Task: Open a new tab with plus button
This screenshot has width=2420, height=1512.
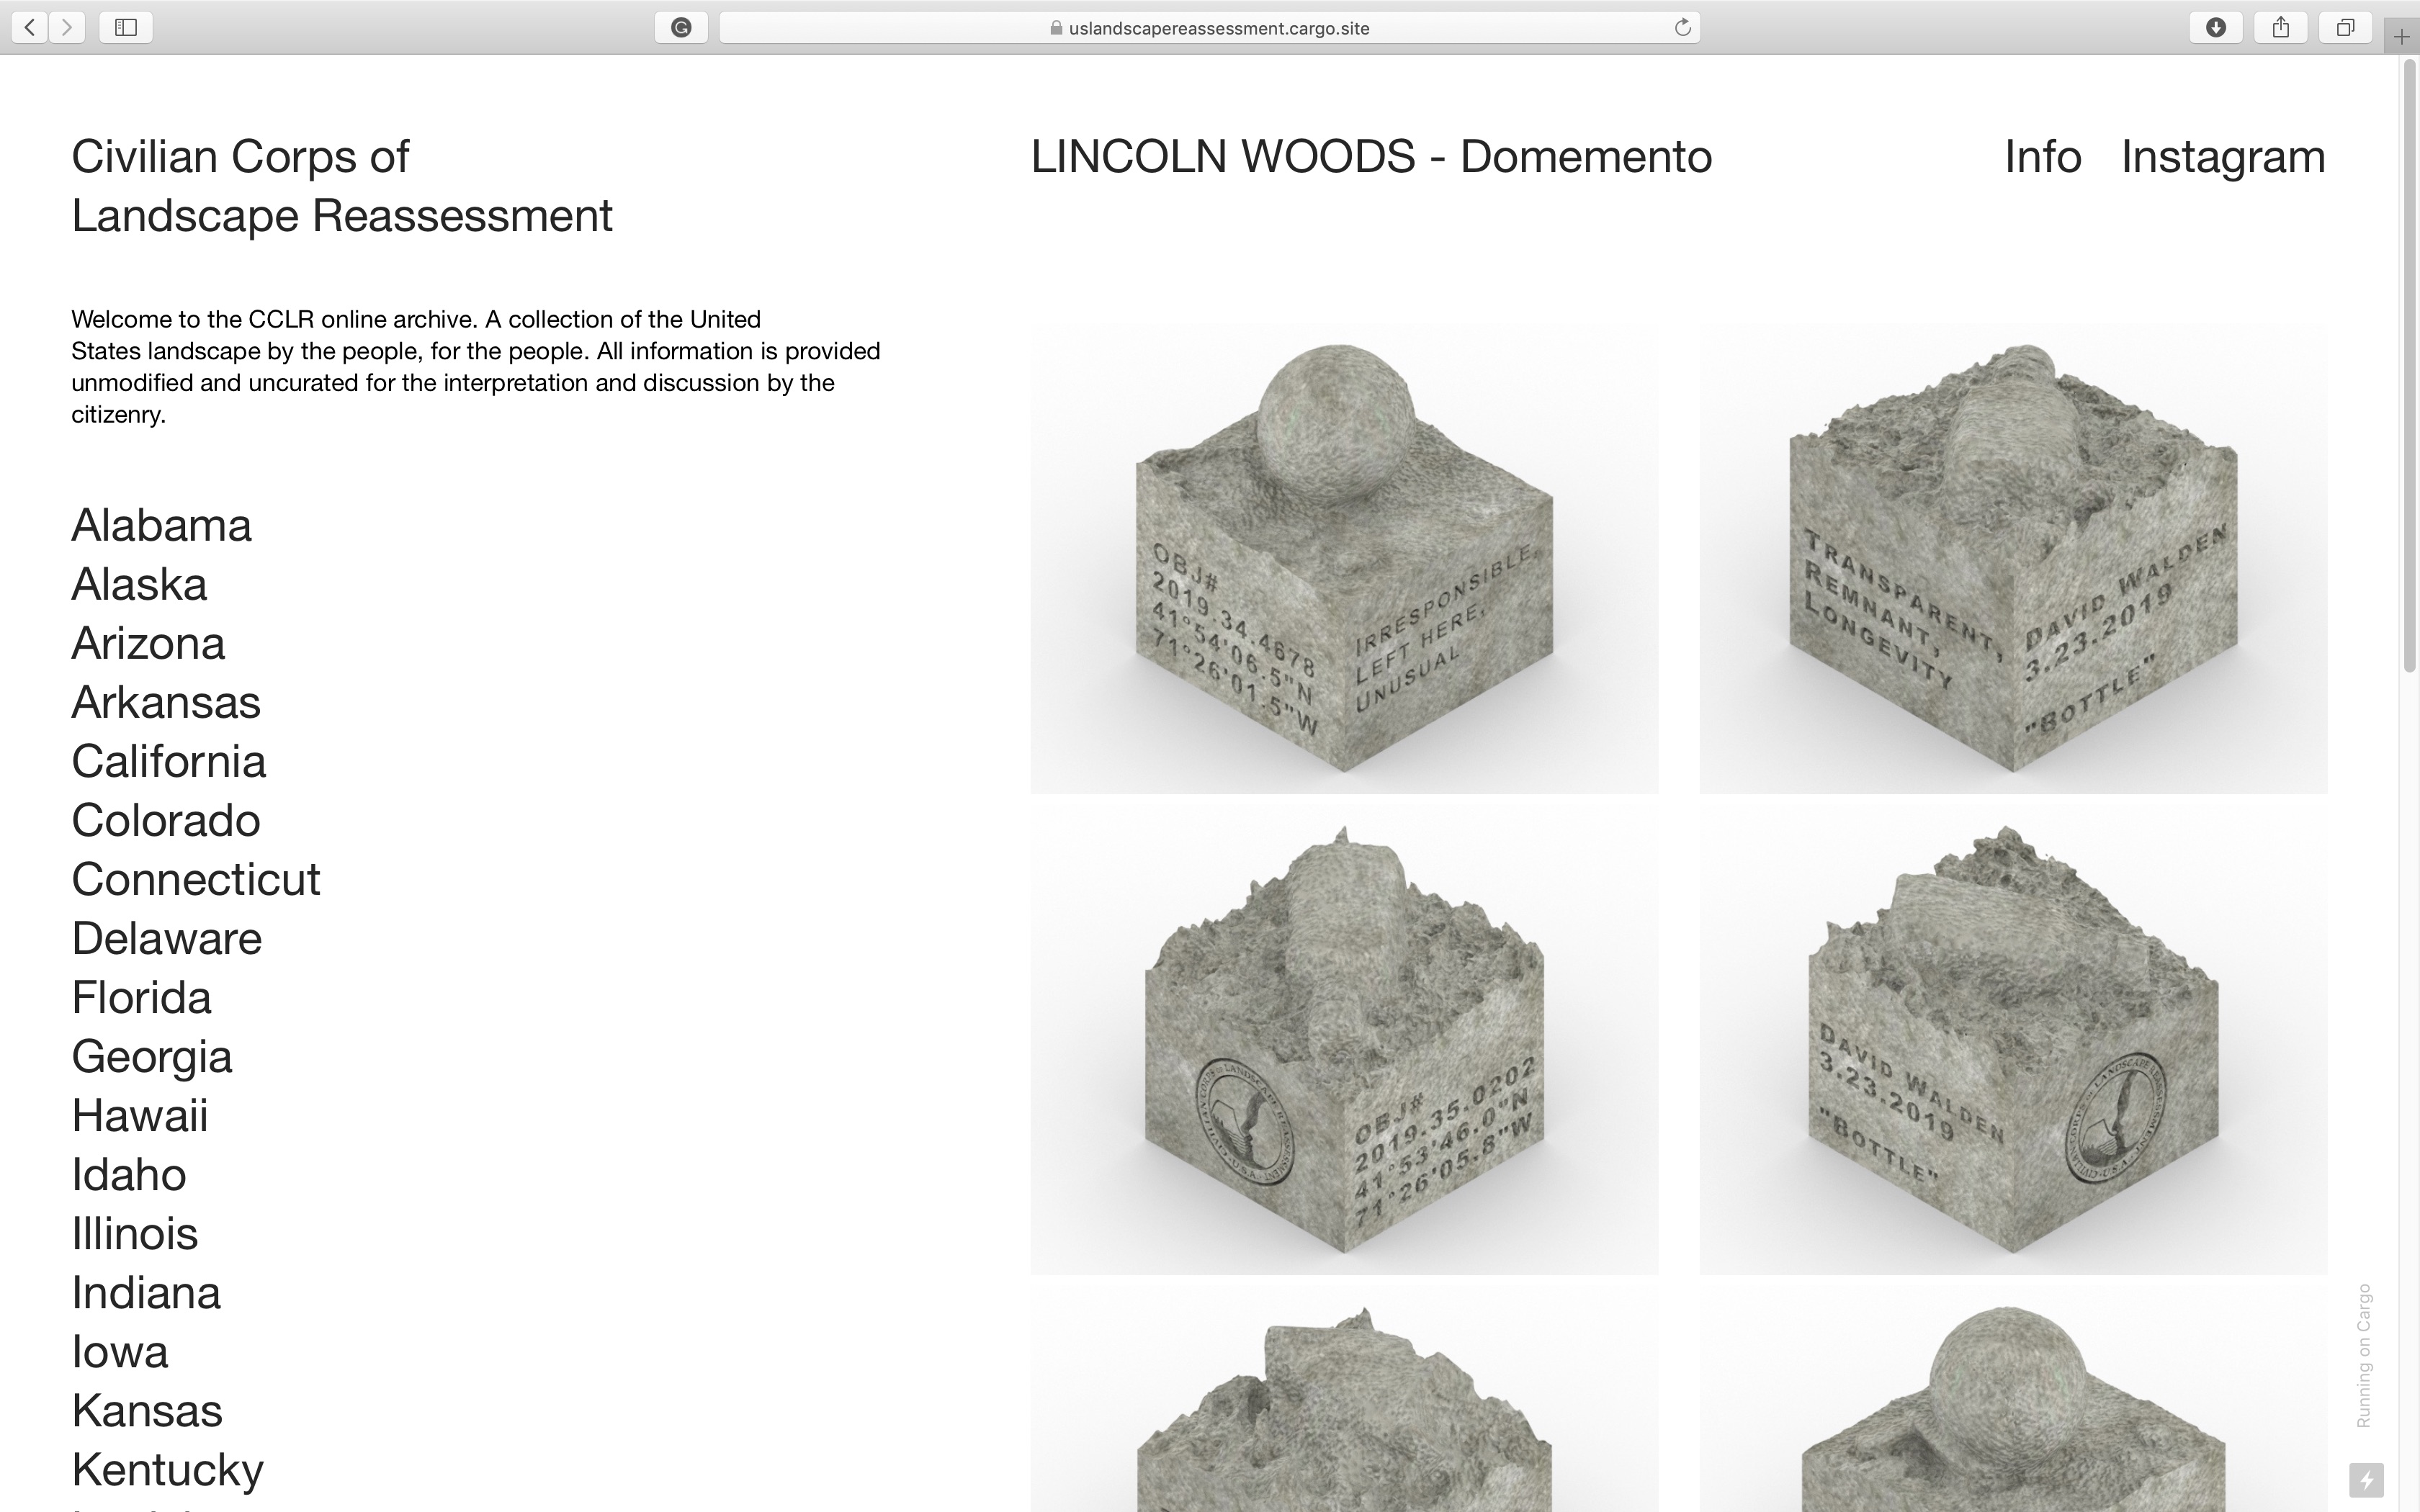Action: click(2402, 38)
